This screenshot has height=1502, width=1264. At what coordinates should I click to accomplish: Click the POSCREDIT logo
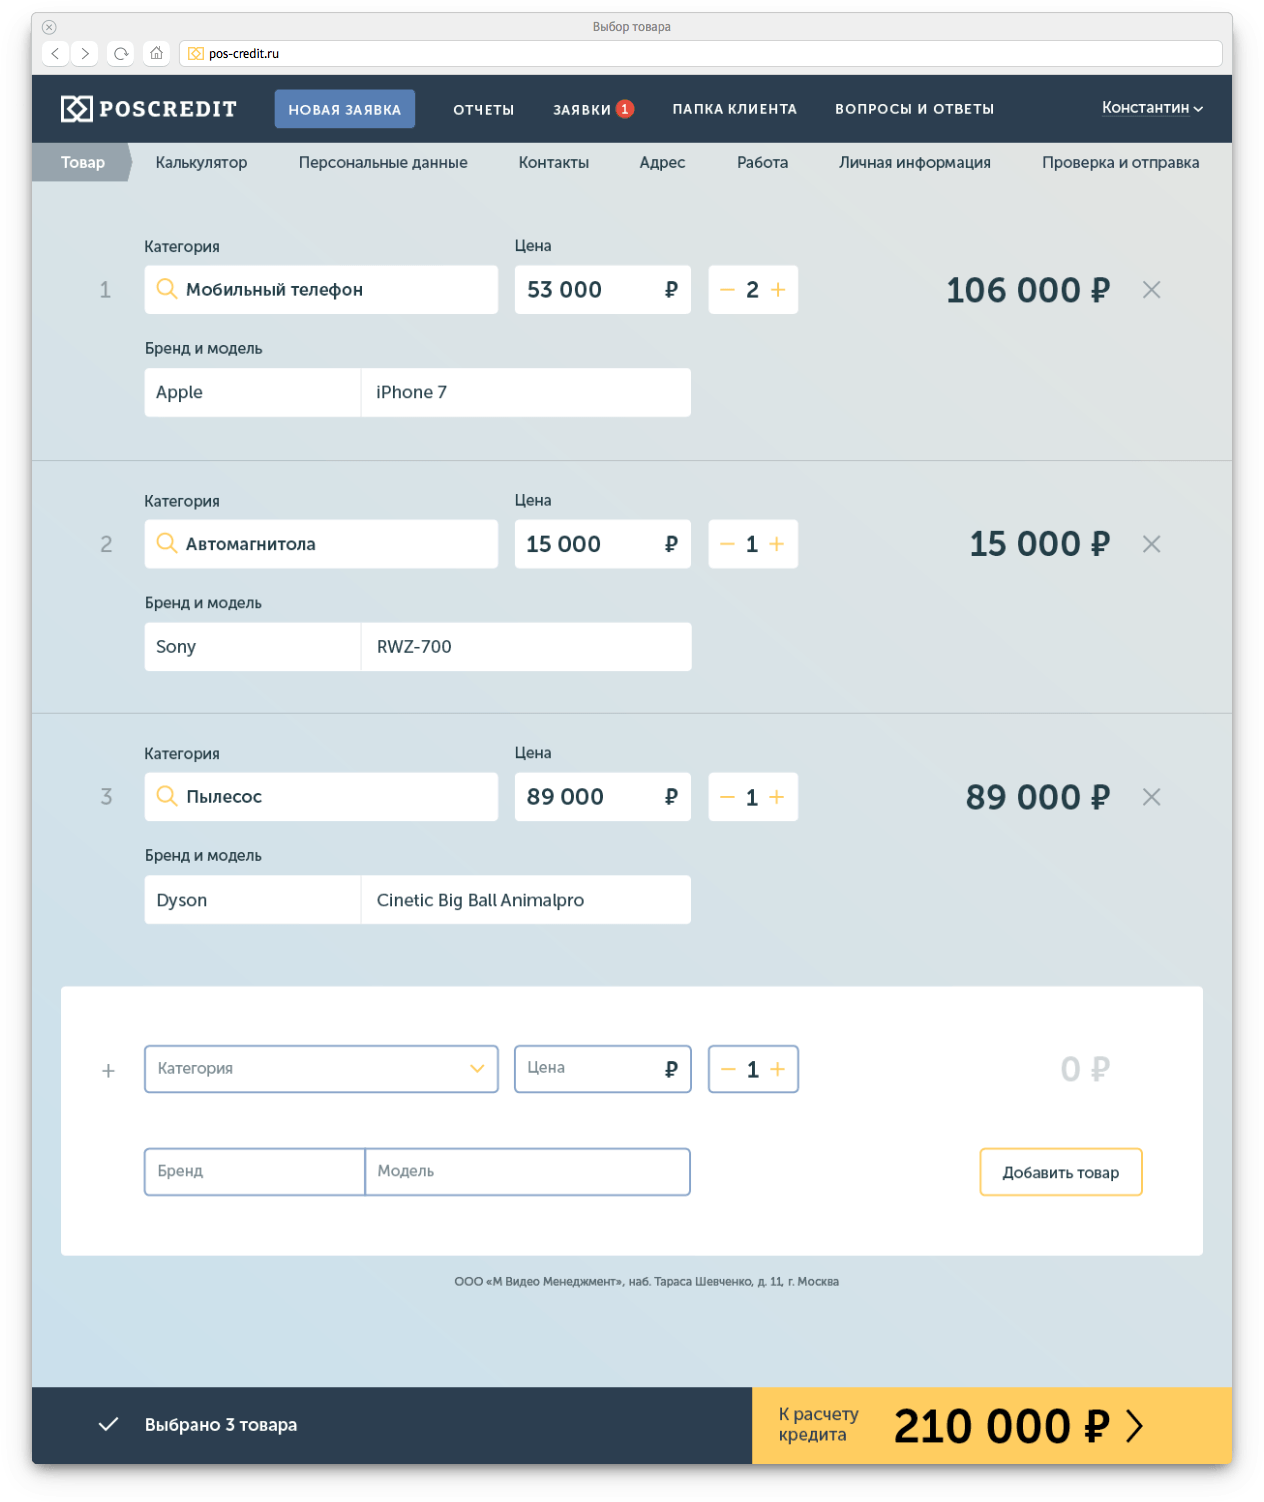[149, 109]
